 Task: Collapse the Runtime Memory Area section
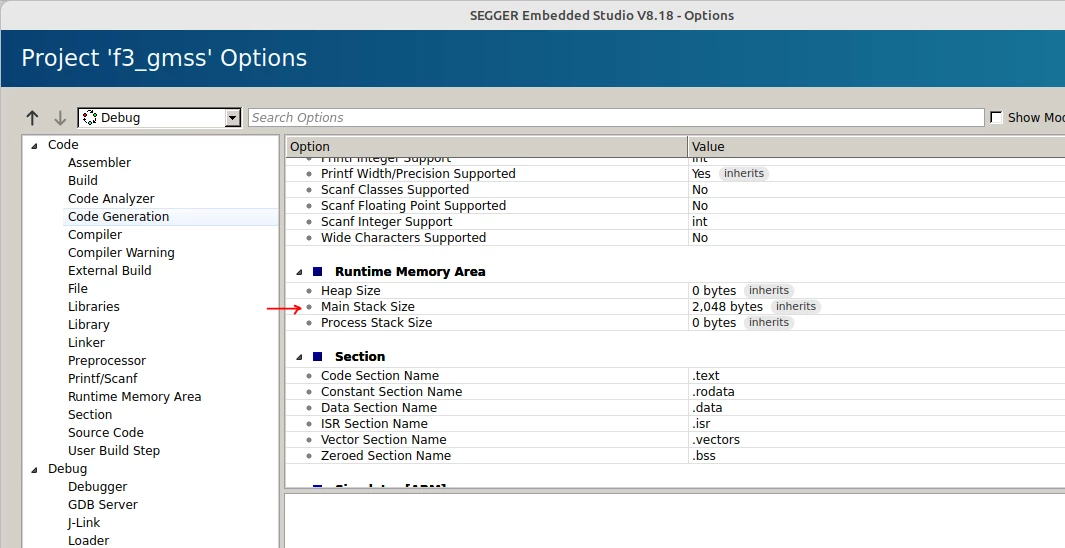(x=299, y=272)
